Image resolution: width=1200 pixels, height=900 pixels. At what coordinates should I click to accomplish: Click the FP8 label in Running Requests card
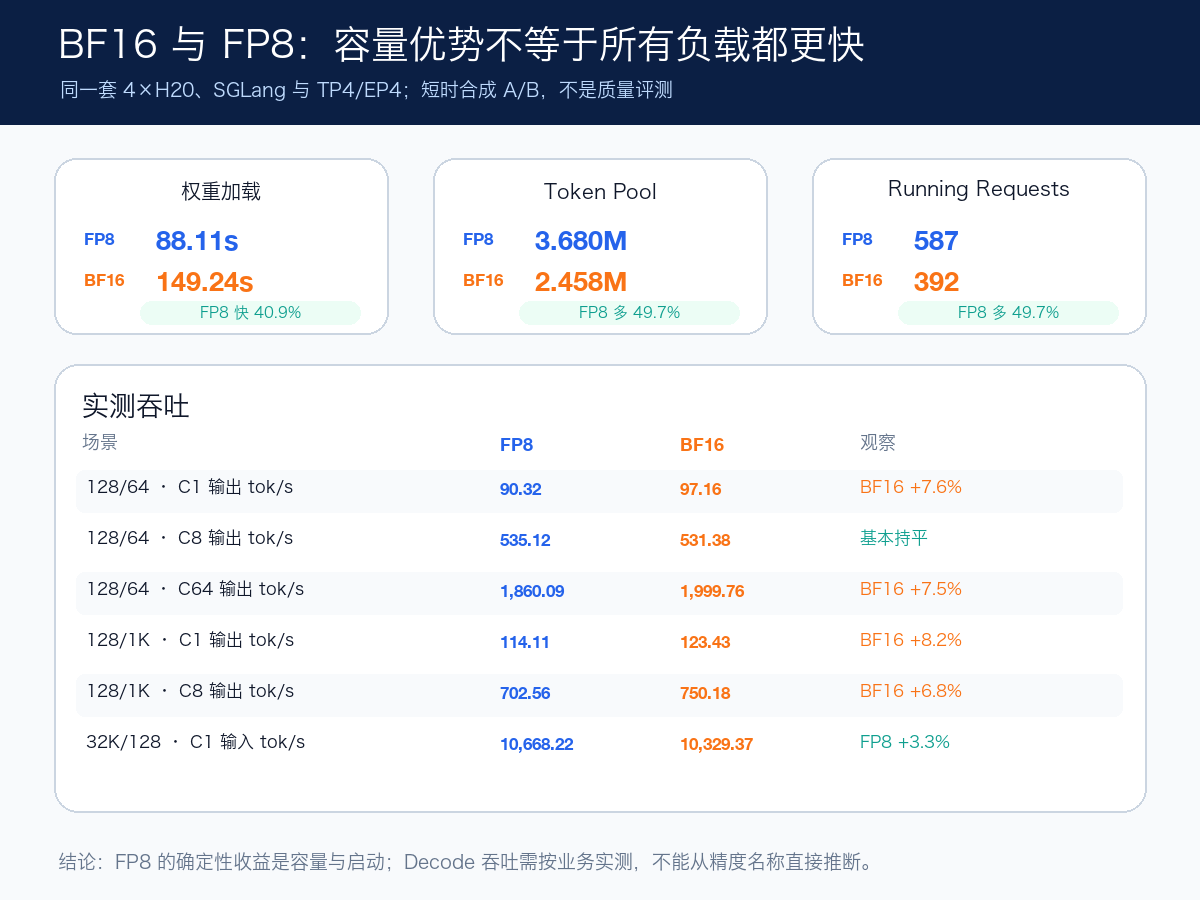(x=857, y=240)
